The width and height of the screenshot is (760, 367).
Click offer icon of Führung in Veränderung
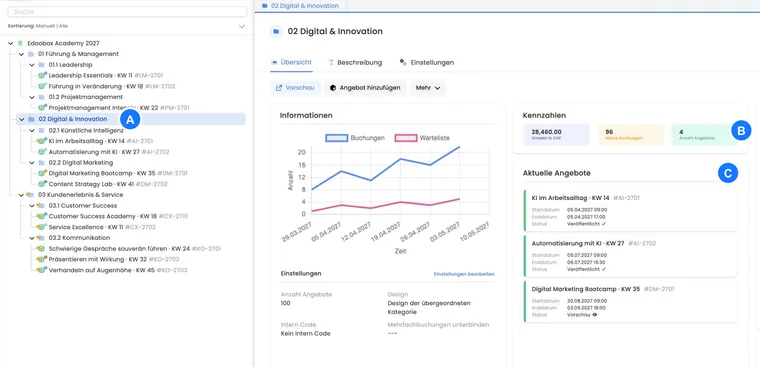(x=42, y=86)
